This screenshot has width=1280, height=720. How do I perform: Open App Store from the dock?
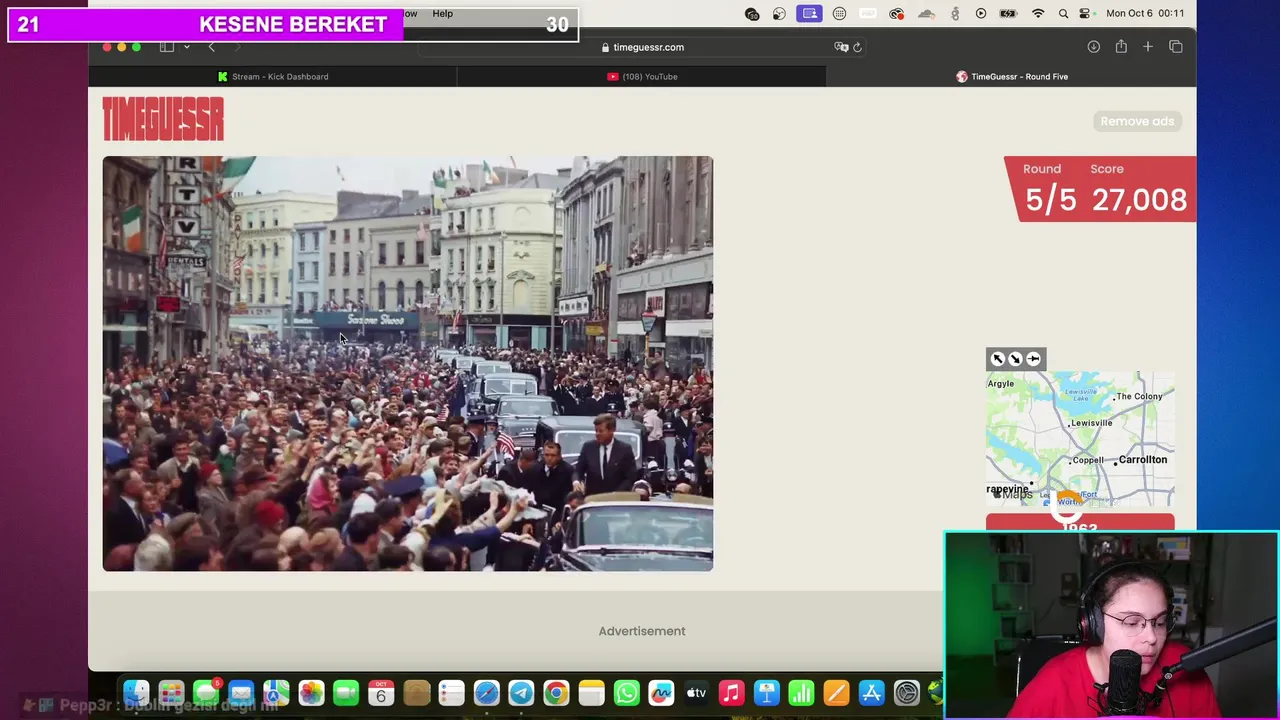point(871,693)
